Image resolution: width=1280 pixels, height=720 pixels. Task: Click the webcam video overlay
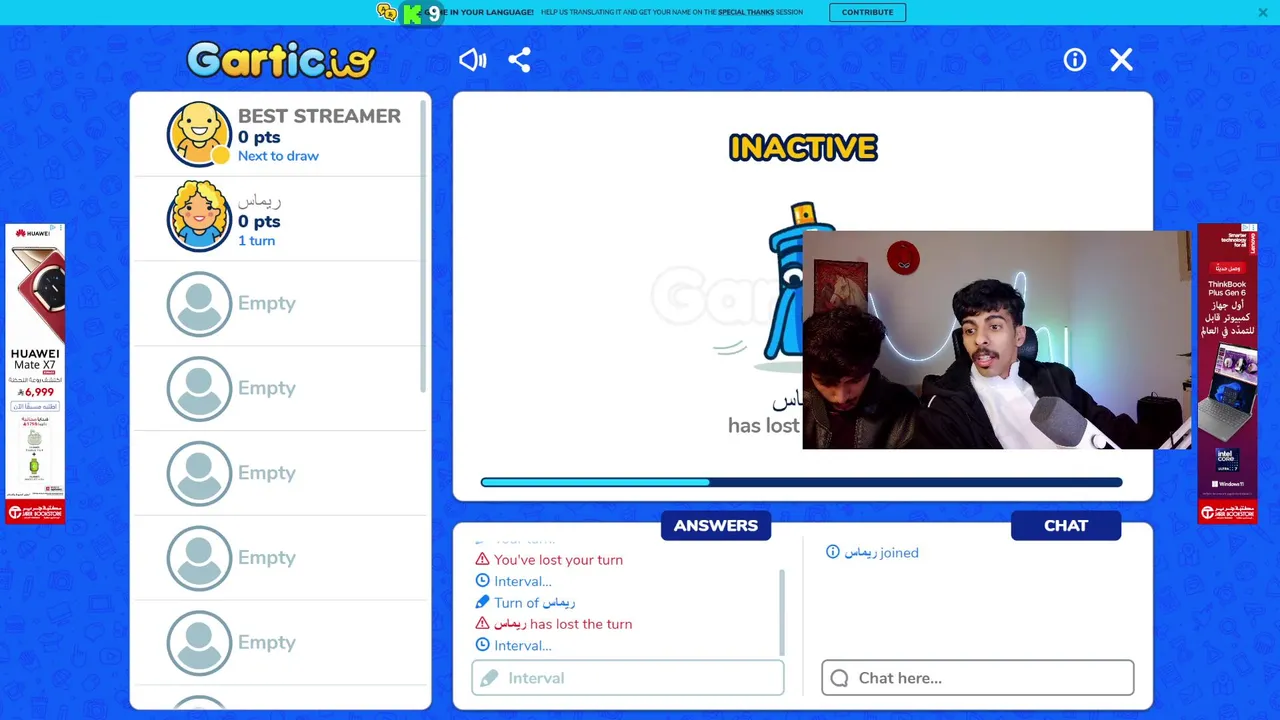(x=997, y=340)
